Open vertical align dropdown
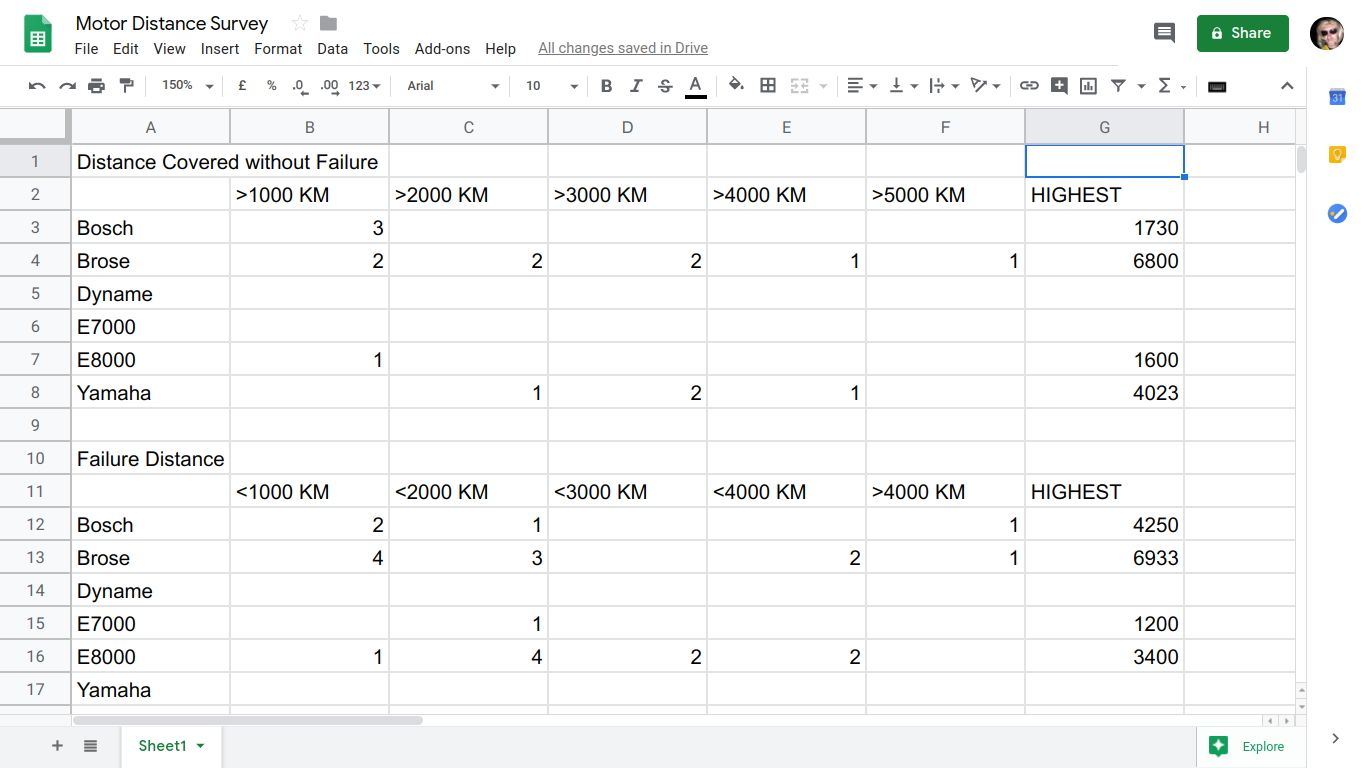The width and height of the screenshot is (1365, 768). click(x=903, y=86)
